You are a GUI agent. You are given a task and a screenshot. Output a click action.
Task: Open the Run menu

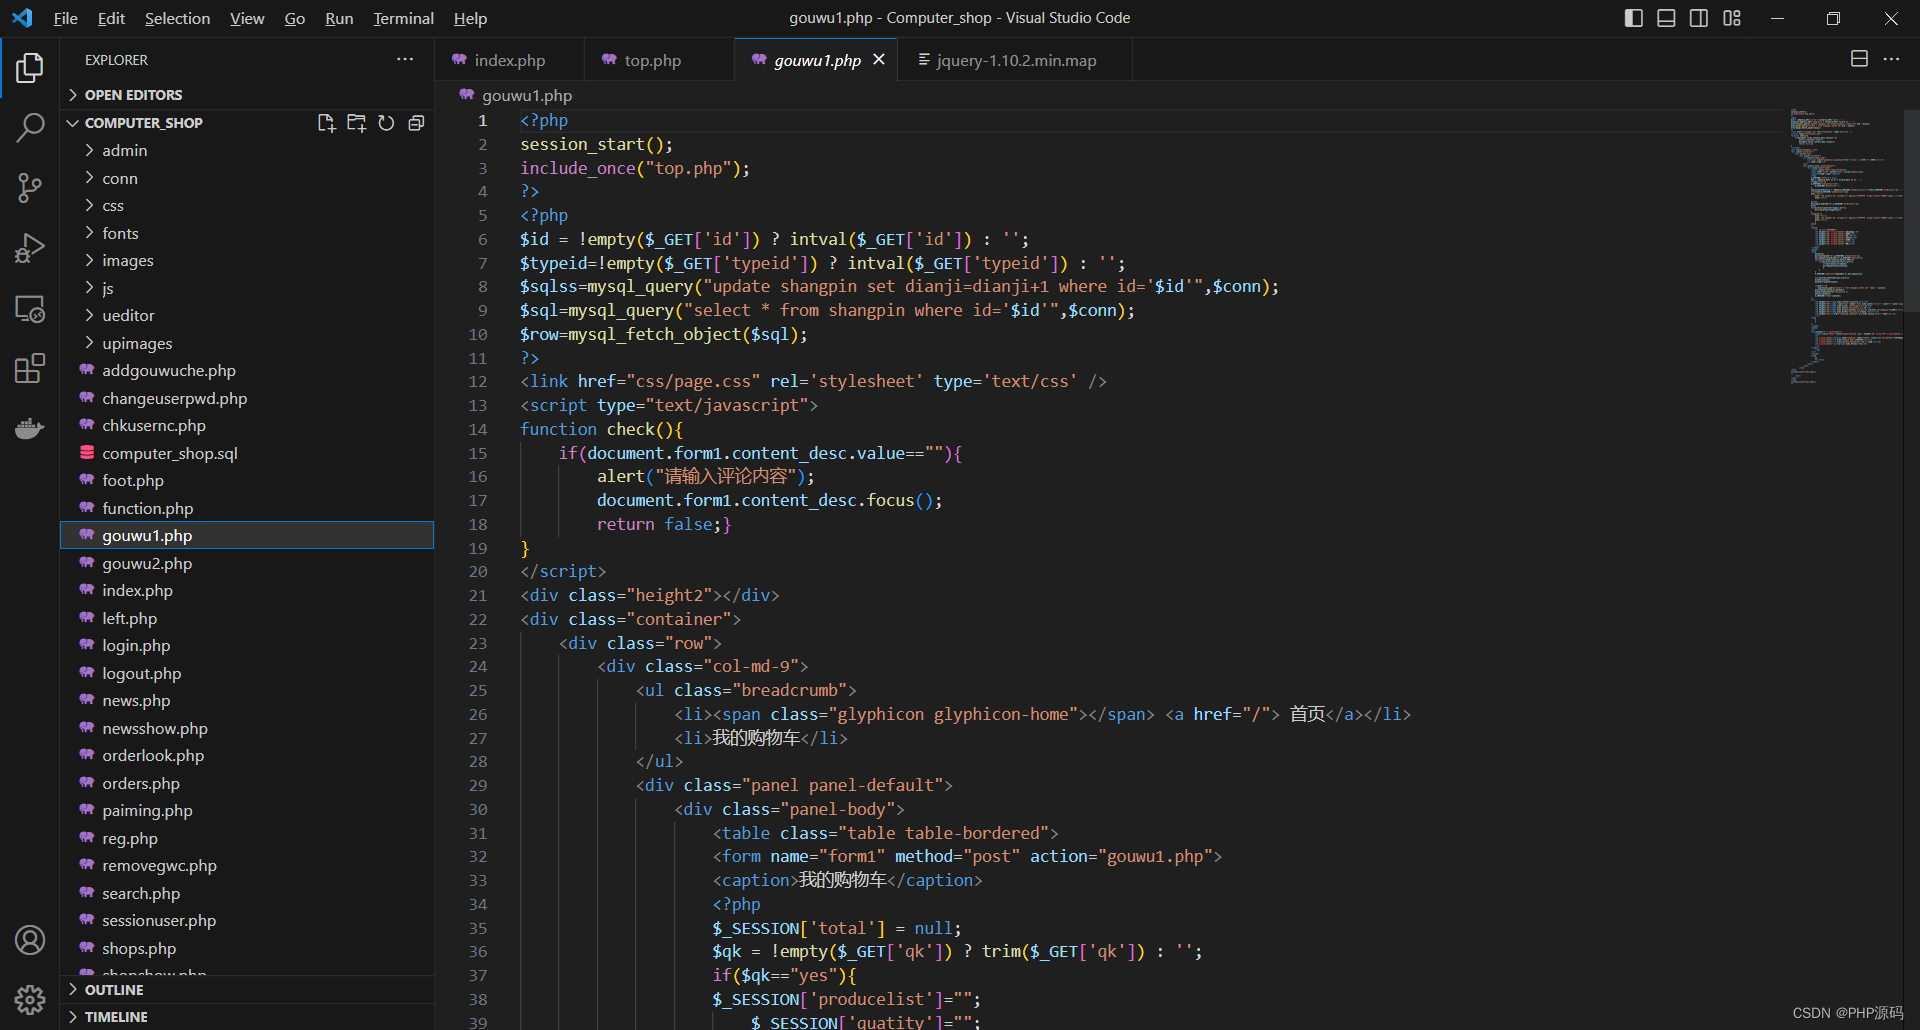[339, 18]
